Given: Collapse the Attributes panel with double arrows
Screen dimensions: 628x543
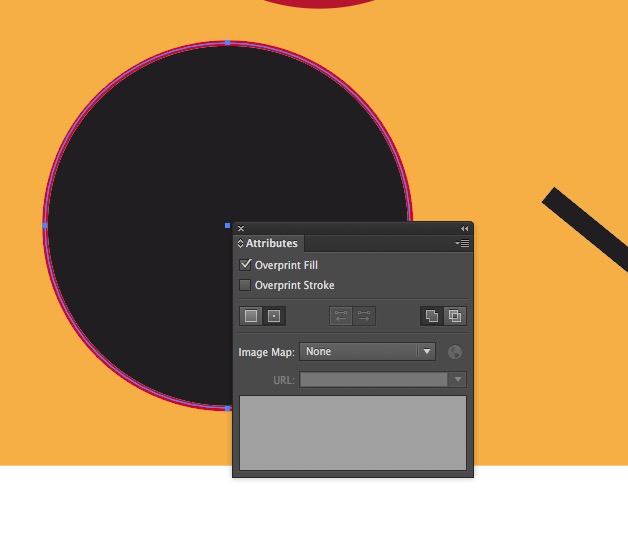Looking at the screenshot, I should pyautogui.click(x=465, y=228).
